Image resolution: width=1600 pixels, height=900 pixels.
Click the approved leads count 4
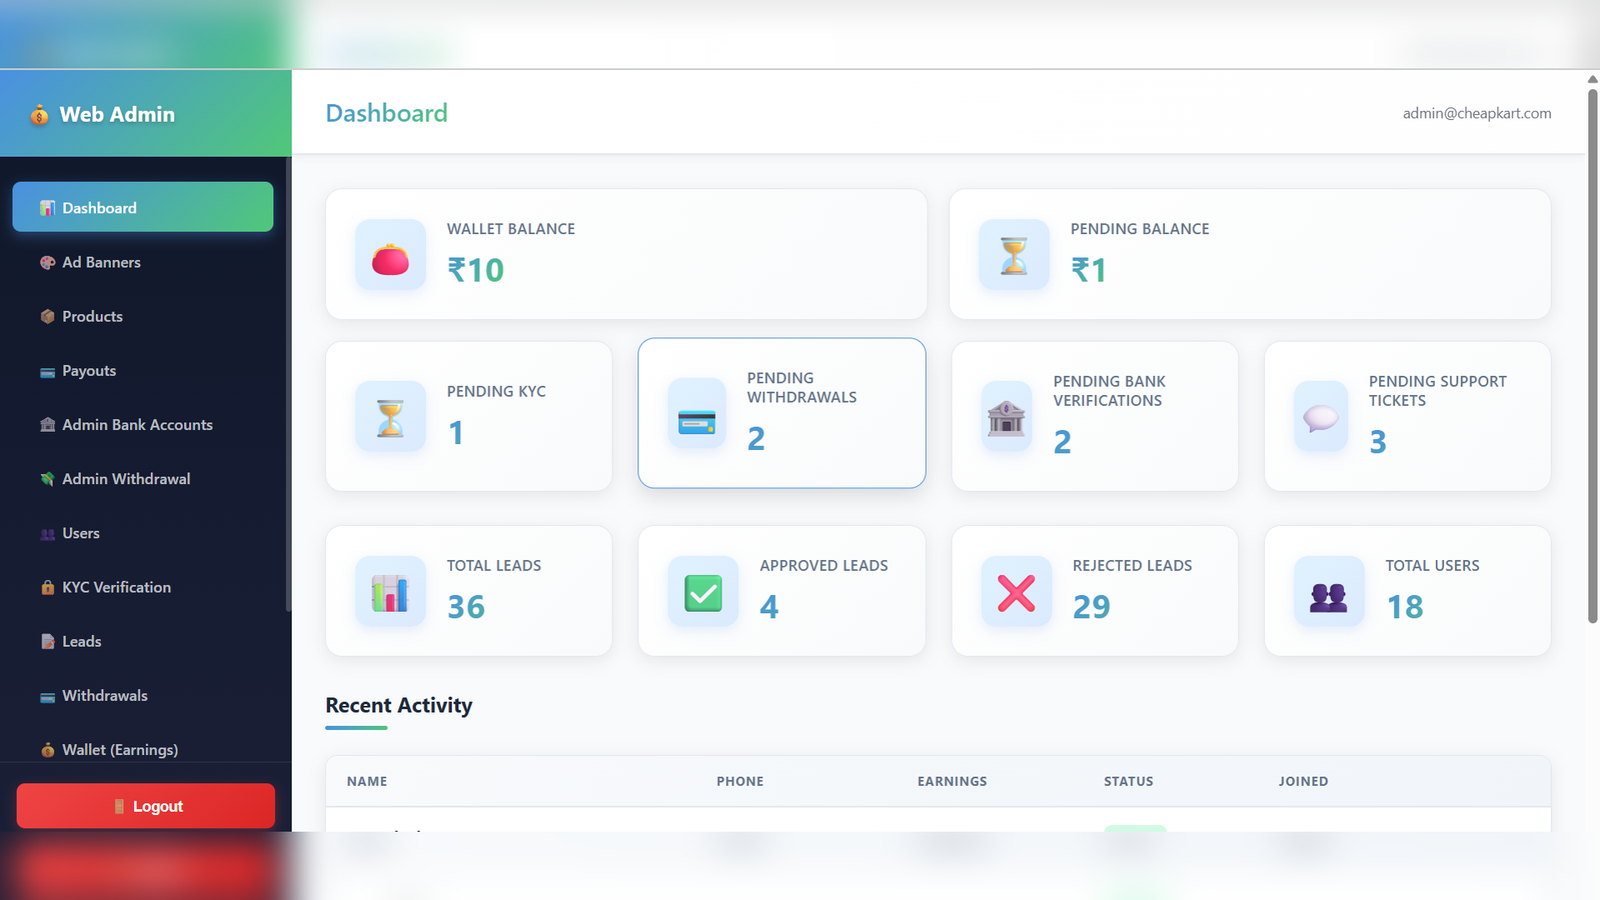point(769,607)
